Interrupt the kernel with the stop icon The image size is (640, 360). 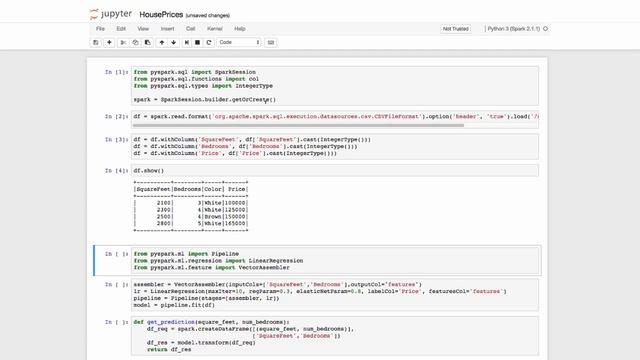198,42
